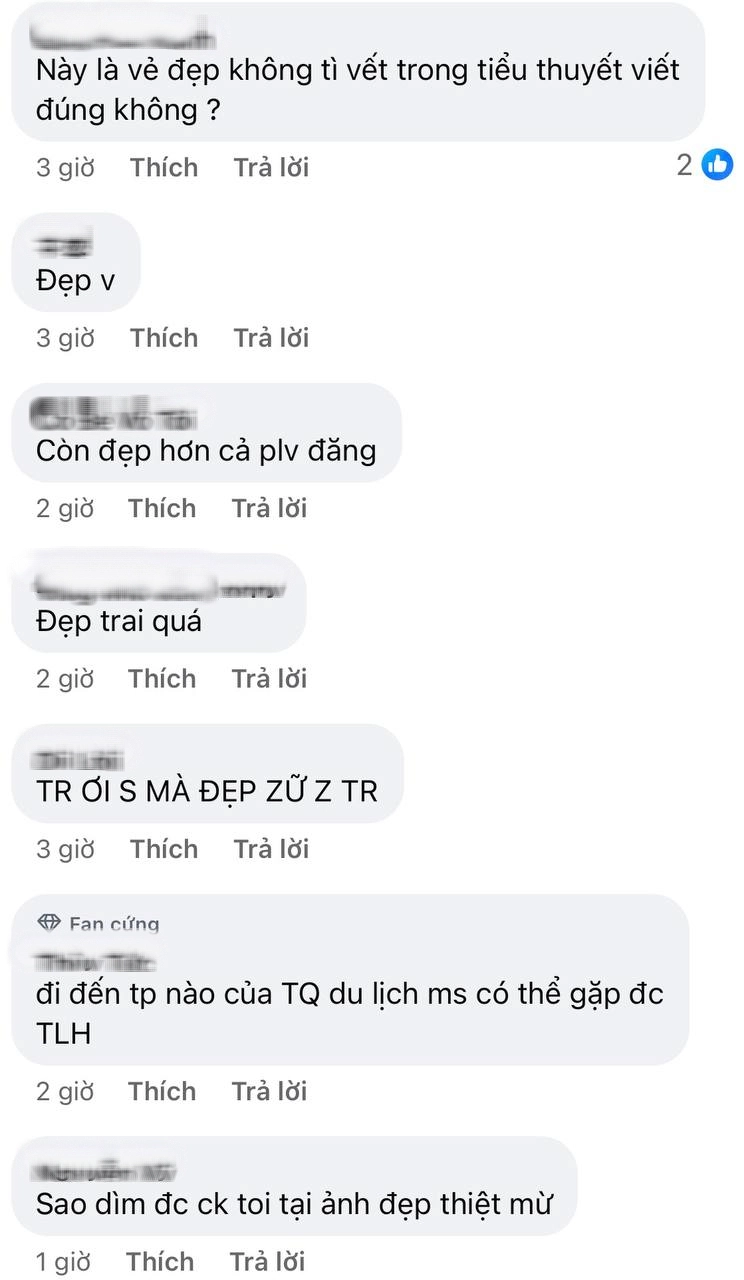Like the comment "Đẹp v"

[164, 338]
